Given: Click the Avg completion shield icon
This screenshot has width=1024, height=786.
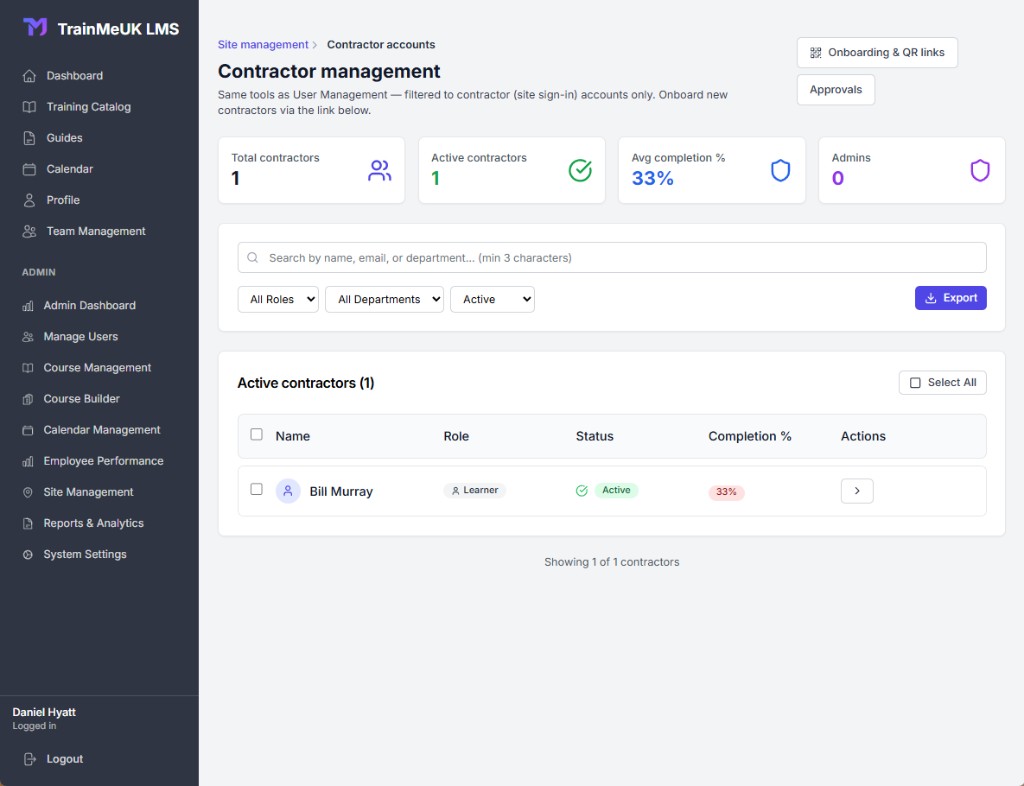Looking at the screenshot, I should coord(780,170).
